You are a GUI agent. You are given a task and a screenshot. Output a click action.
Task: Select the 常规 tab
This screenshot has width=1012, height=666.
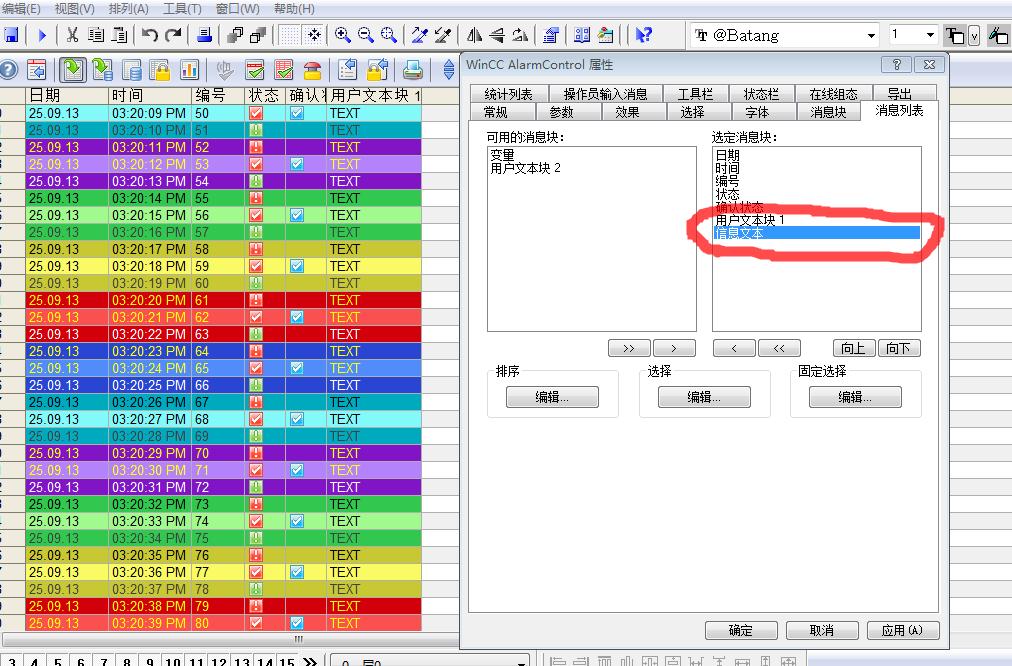(x=496, y=112)
